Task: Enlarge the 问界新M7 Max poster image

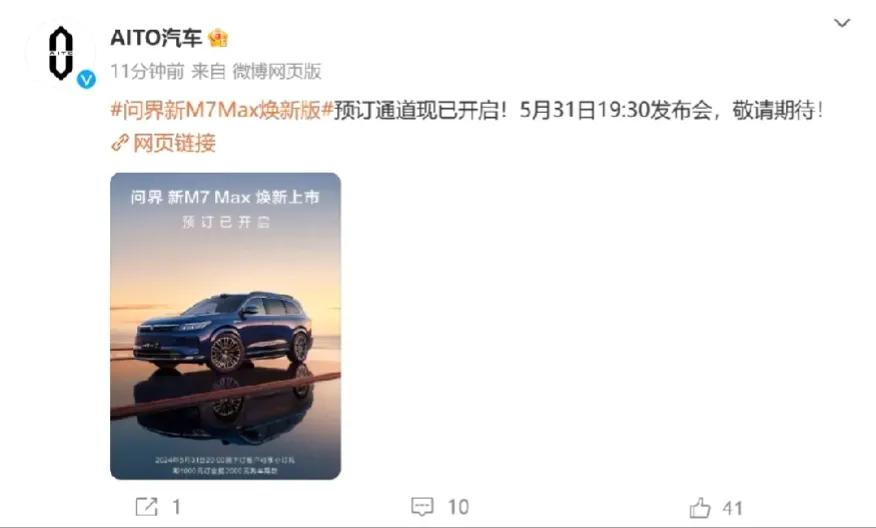Action: point(226,326)
